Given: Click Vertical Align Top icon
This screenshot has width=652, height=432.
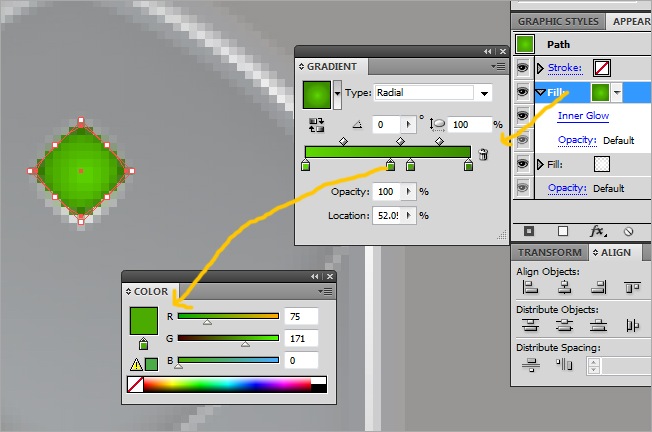Looking at the screenshot, I should tap(632, 287).
